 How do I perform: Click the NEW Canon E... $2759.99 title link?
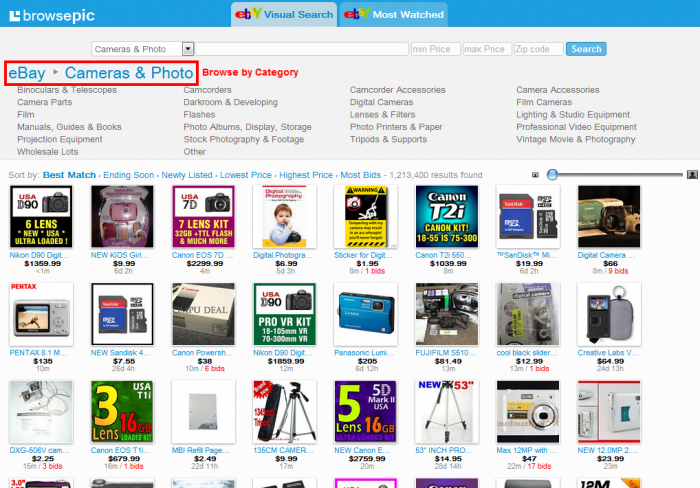[362, 450]
